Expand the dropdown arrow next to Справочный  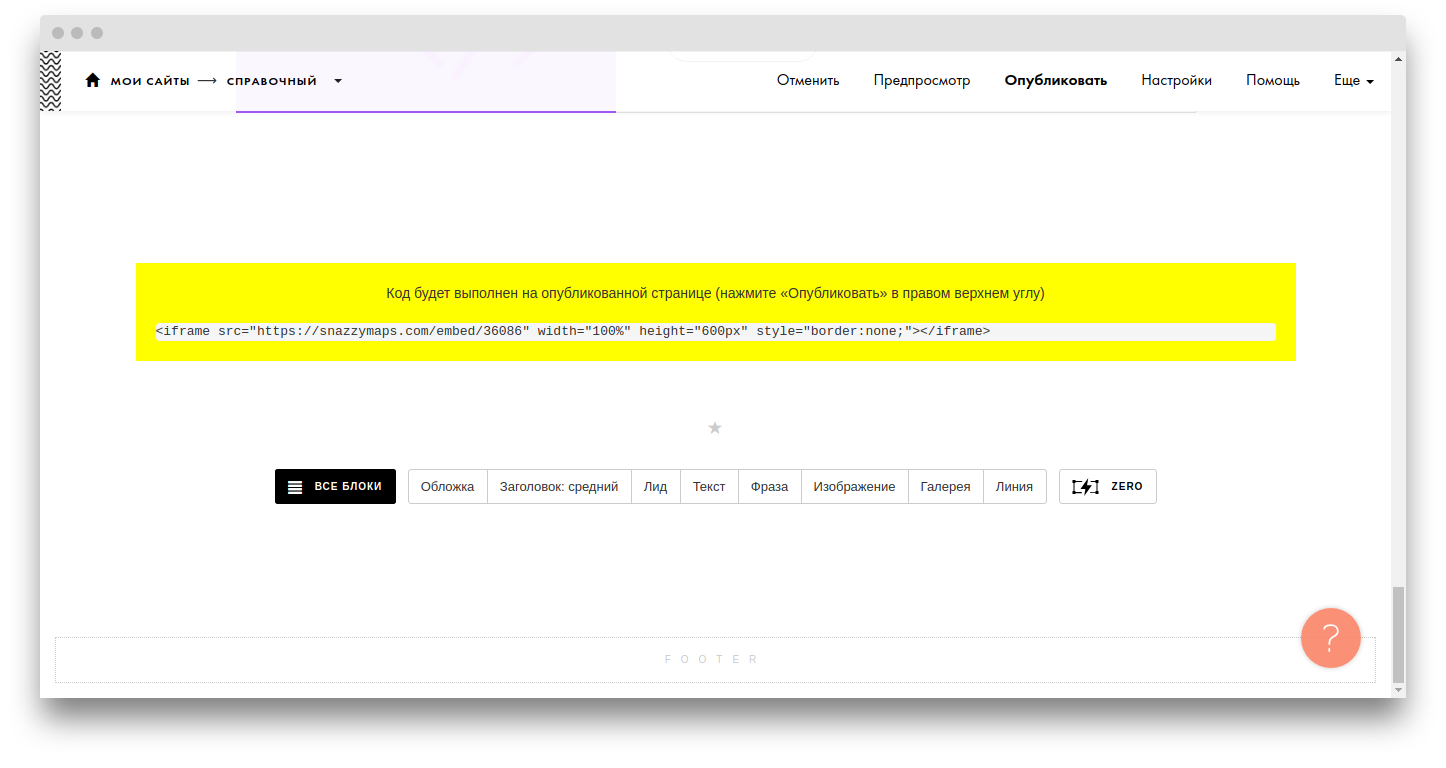pyautogui.click(x=338, y=81)
